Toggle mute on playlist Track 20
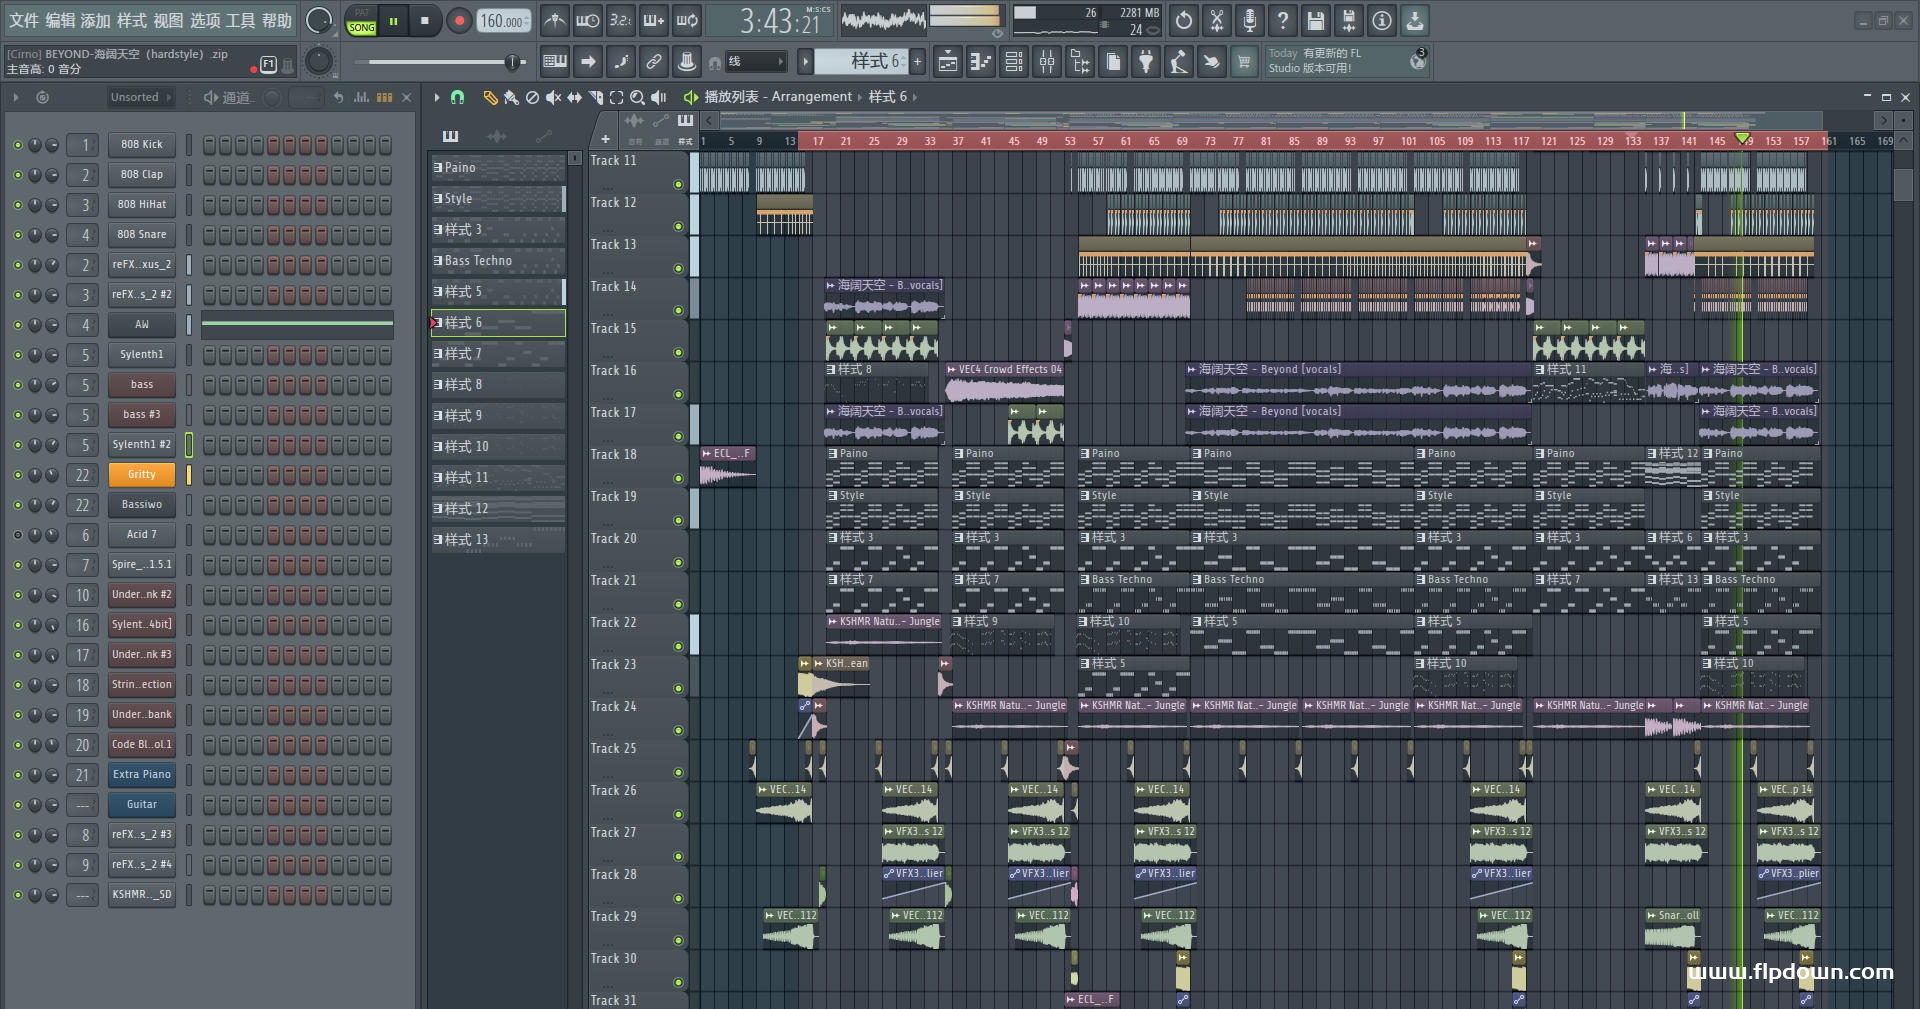This screenshot has height=1009, width=1920. [x=678, y=562]
